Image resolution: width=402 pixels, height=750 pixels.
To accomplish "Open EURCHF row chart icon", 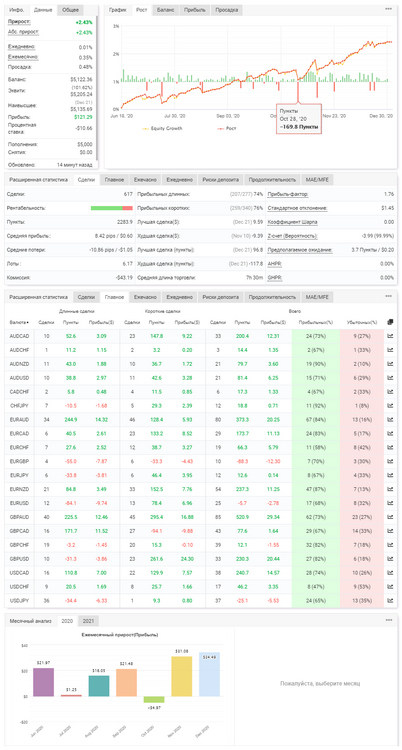I will pyautogui.click(x=390, y=447).
